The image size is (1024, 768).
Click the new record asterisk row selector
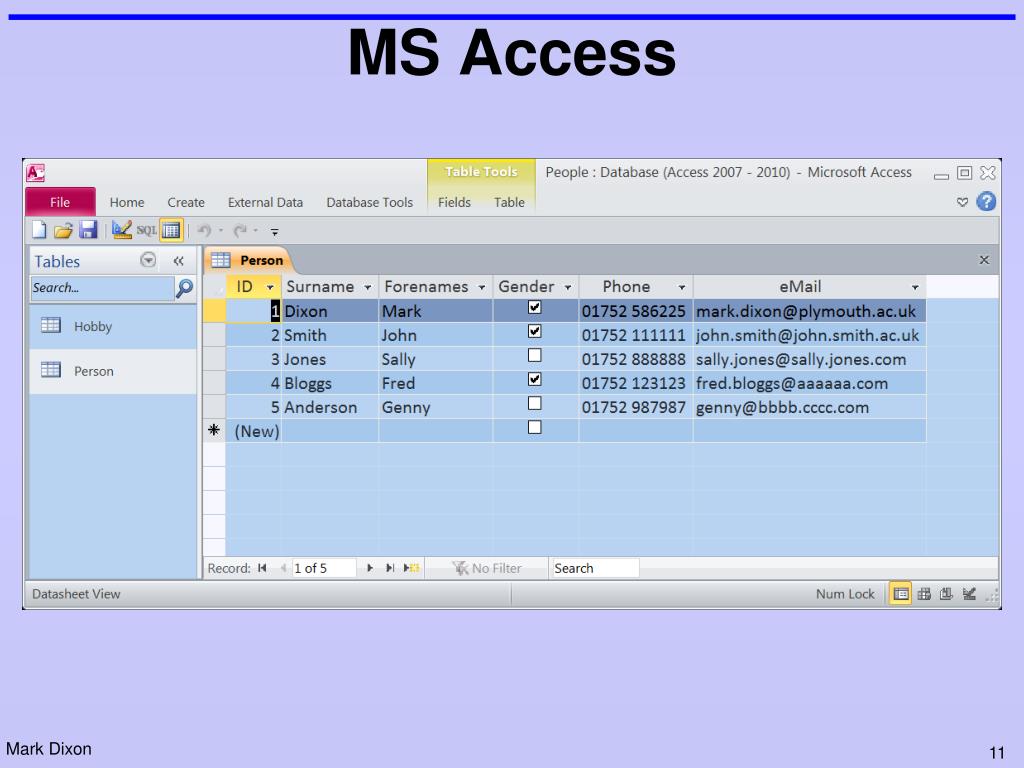tap(214, 430)
